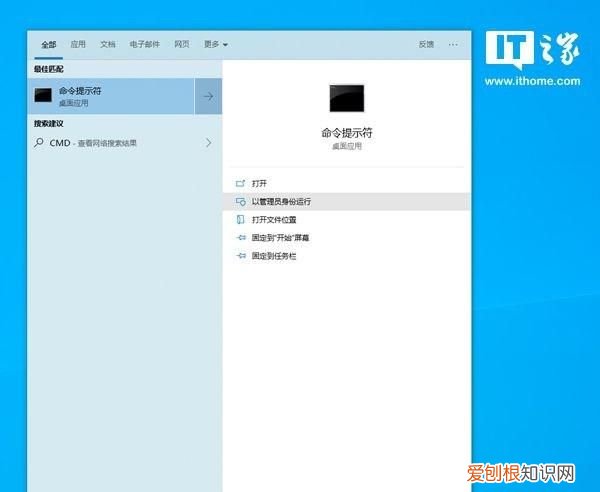This screenshot has height=492, width=600.
Task: Click the 反馈 button
Action: [x=426, y=44]
